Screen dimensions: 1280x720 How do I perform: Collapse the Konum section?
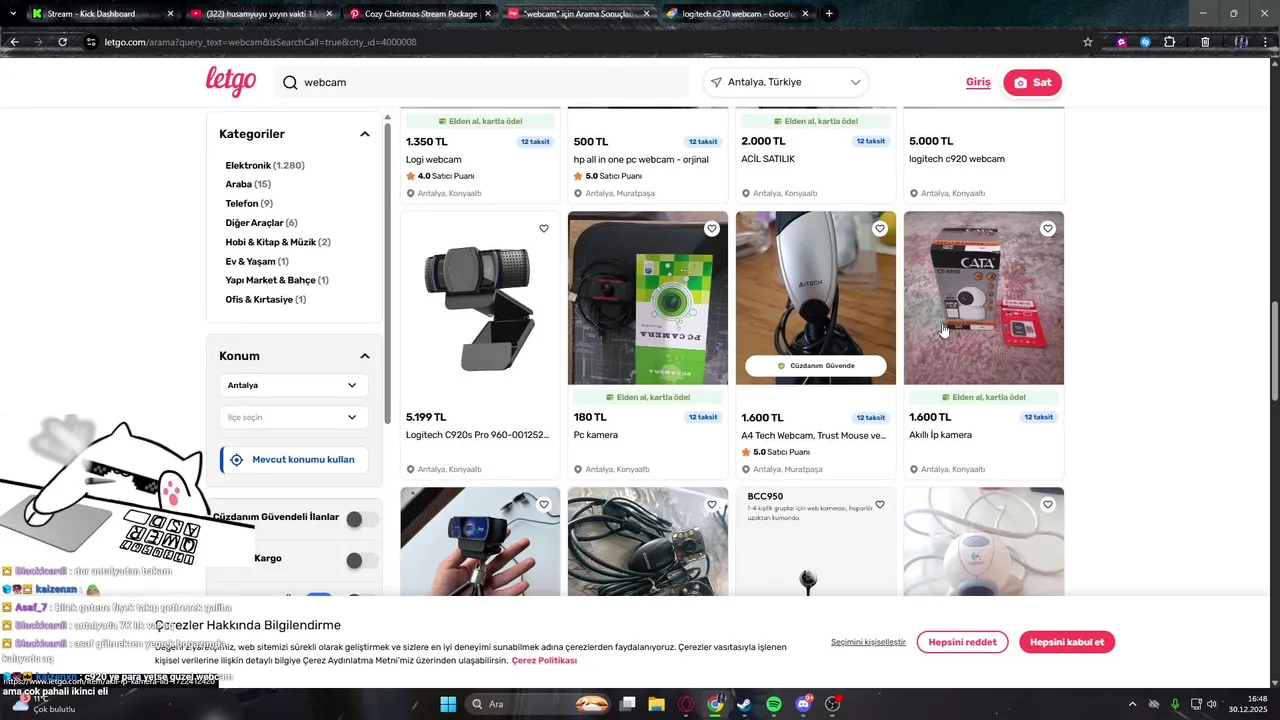click(365, 356)
